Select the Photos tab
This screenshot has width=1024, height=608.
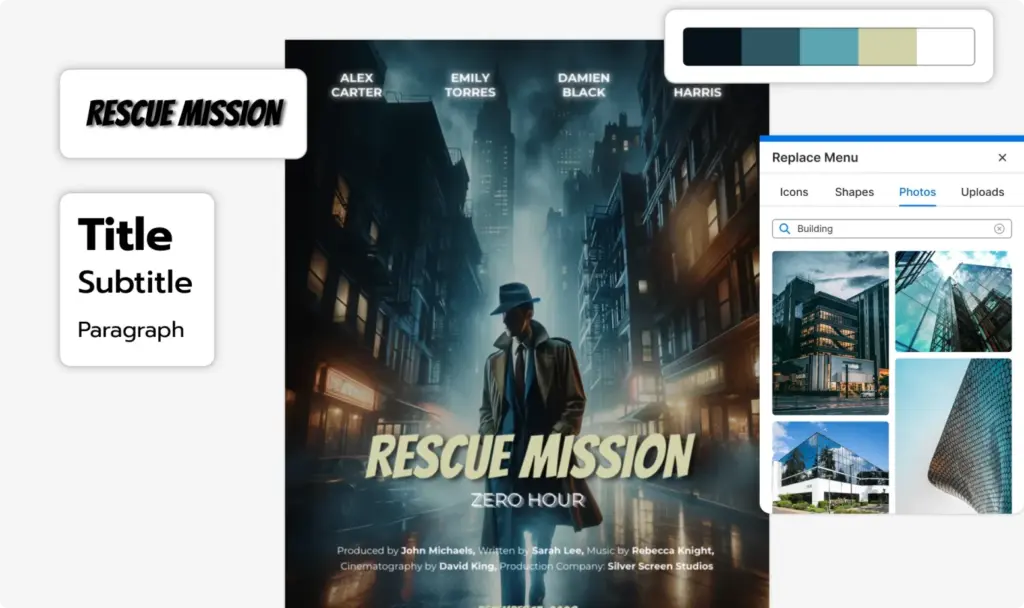pyautogui.click(x=917, y=192)
